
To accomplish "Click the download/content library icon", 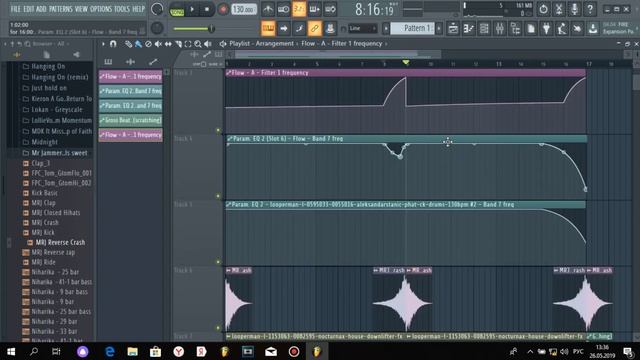I will click(x=593, y=28).
